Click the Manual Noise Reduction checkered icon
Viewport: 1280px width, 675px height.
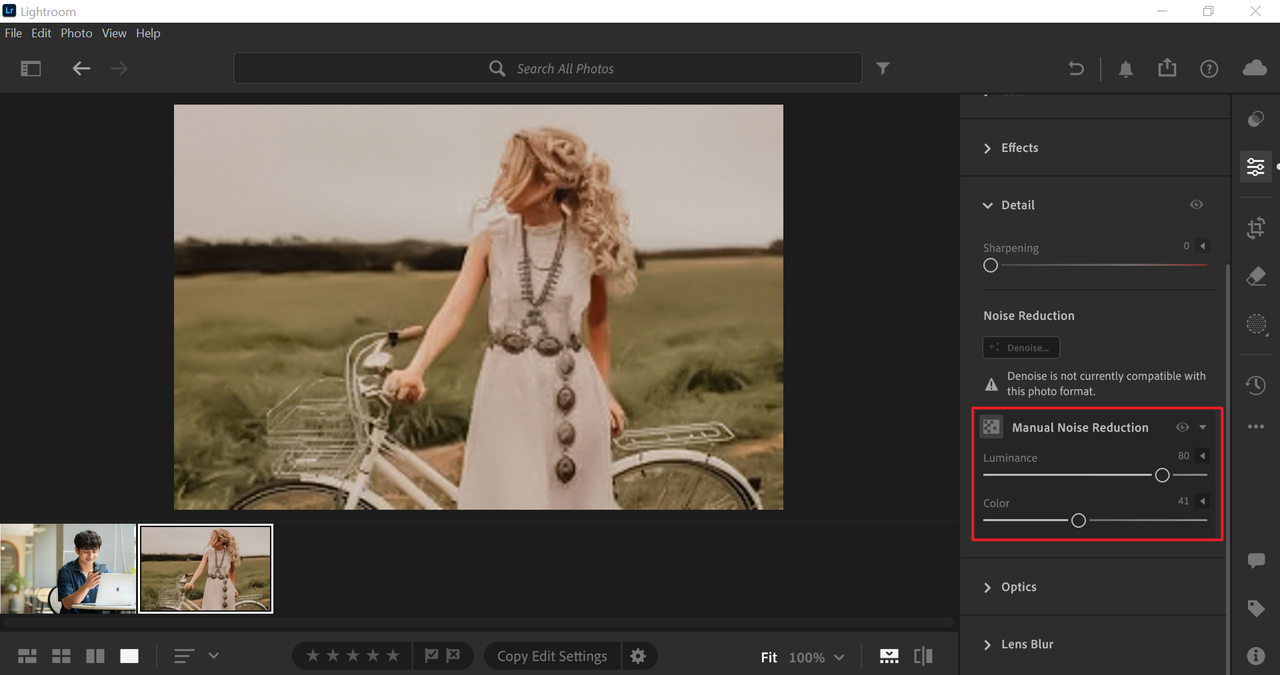pyautogui.click(x=991, y=427)
